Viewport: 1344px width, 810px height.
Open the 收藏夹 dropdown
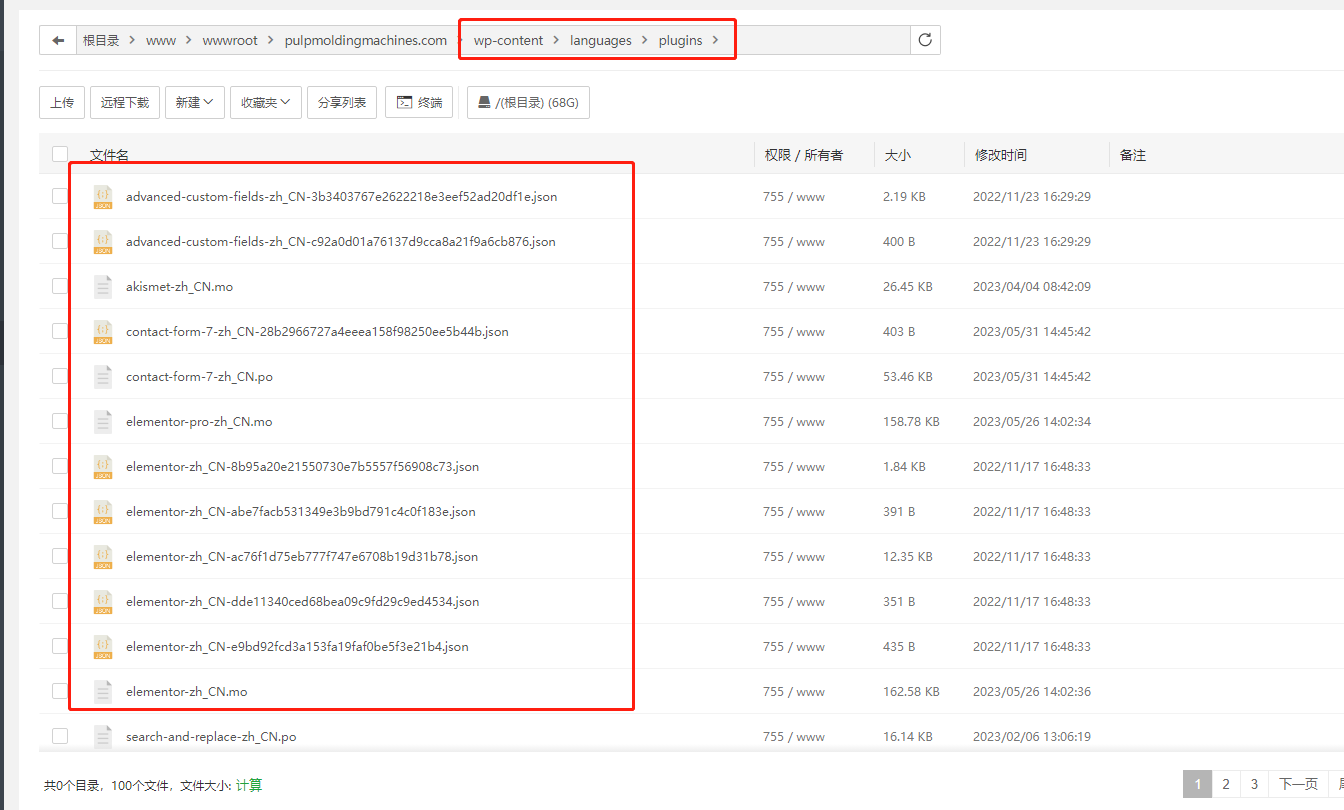click(x=265, y=102)
